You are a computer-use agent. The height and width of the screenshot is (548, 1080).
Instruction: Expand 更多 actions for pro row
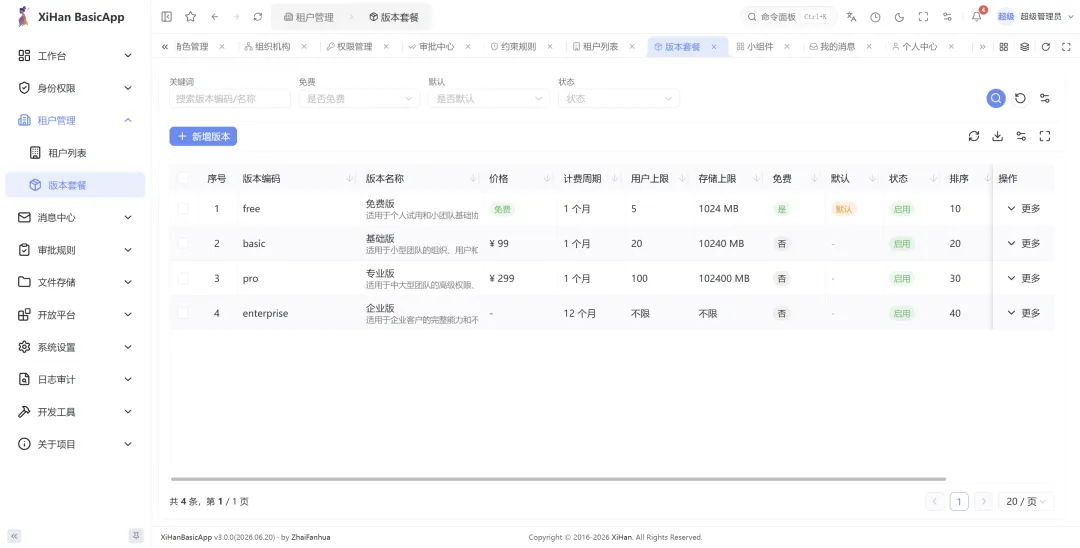(x=1024, y=278)
